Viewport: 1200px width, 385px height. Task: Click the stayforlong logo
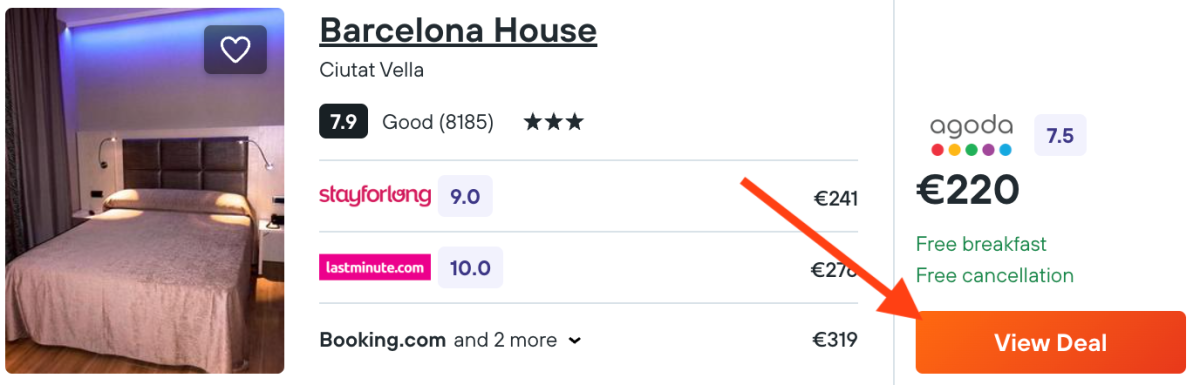[x=375, y=195]
